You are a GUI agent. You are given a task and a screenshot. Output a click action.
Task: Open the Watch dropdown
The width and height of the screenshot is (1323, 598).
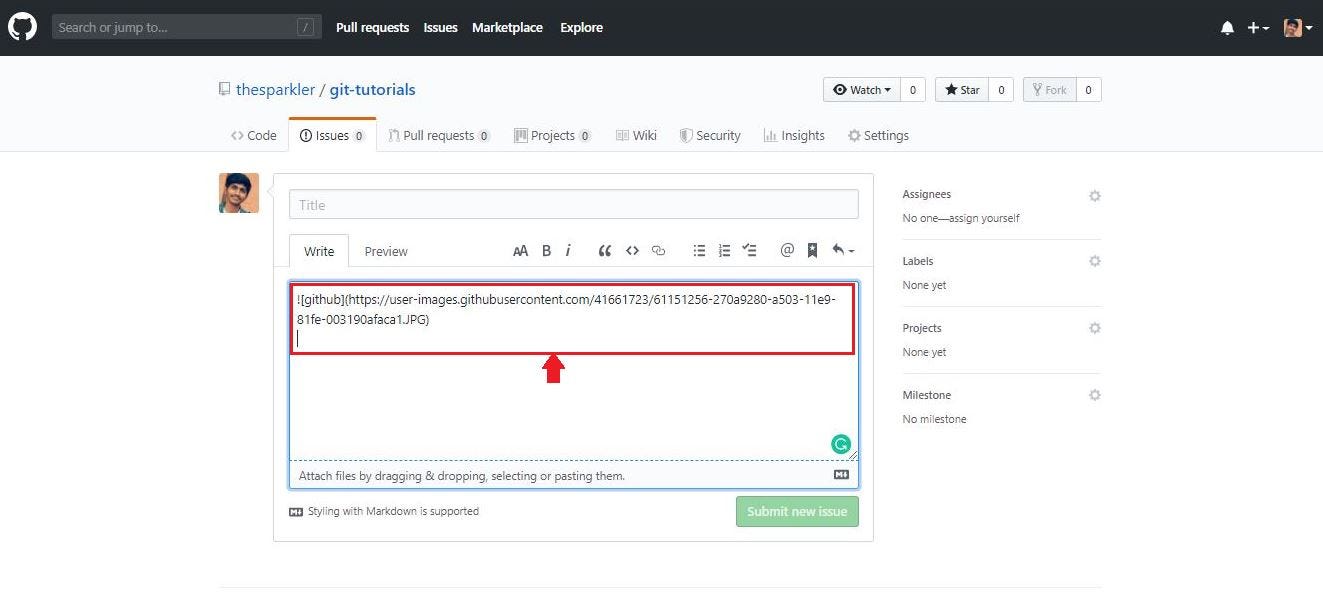click(x=862, y=90)
